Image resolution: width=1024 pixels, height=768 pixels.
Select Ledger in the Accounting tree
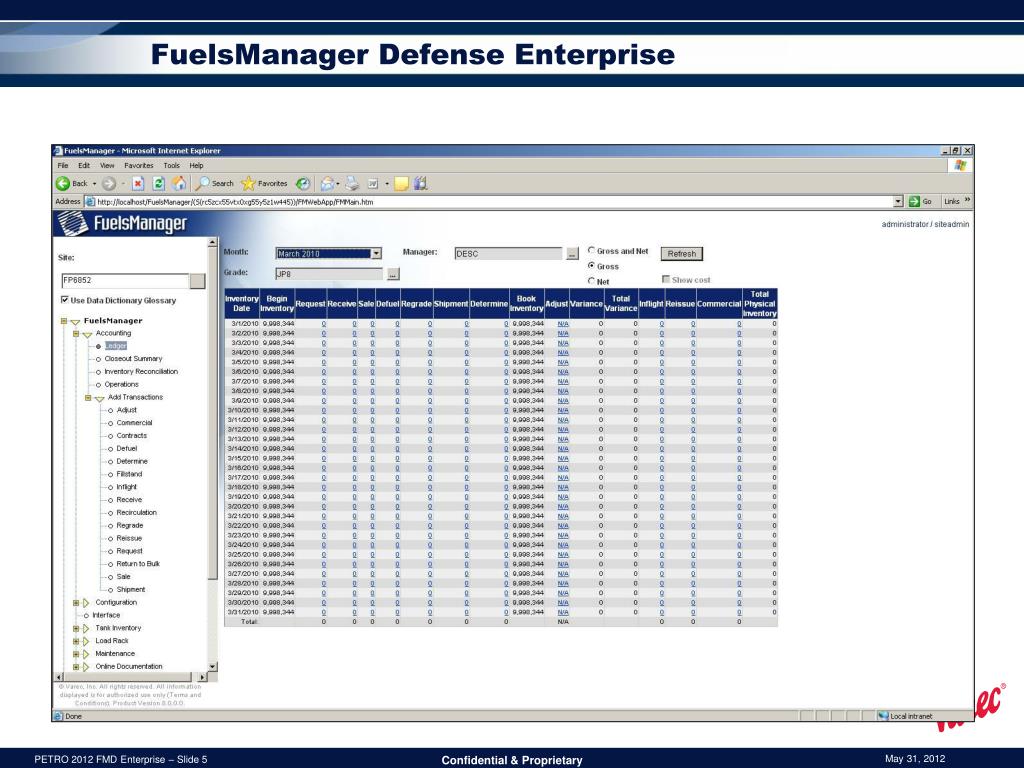point(116,345)
